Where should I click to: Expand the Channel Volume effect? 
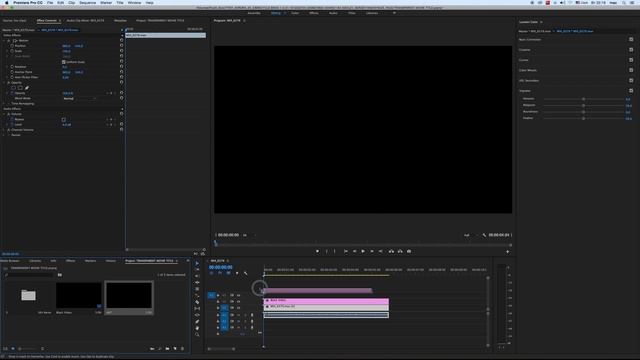[4, 130]
